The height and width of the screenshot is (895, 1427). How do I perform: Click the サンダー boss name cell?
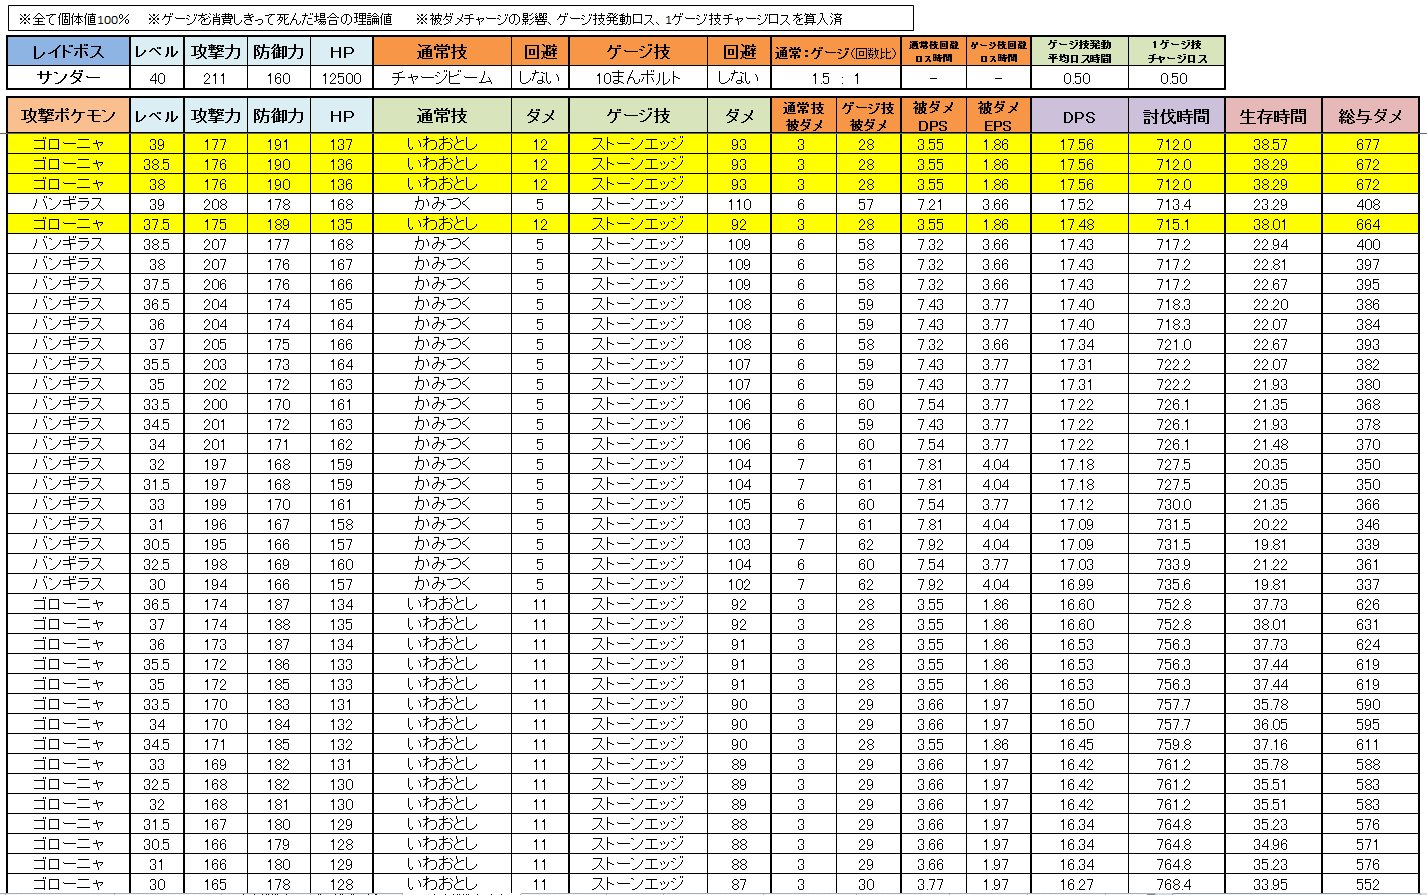pos(69,78)
